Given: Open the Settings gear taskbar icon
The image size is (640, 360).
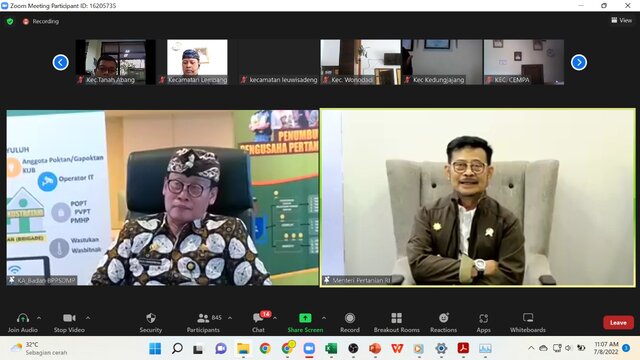Looking at the screenshot, I should click(x=441, y=349).
